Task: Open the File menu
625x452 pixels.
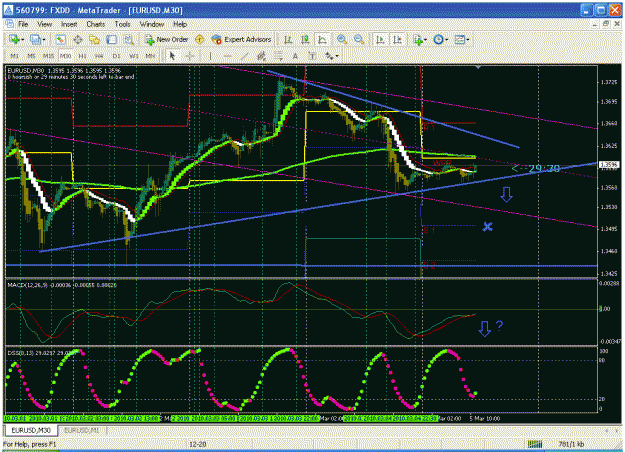Action: click(23, 24)
